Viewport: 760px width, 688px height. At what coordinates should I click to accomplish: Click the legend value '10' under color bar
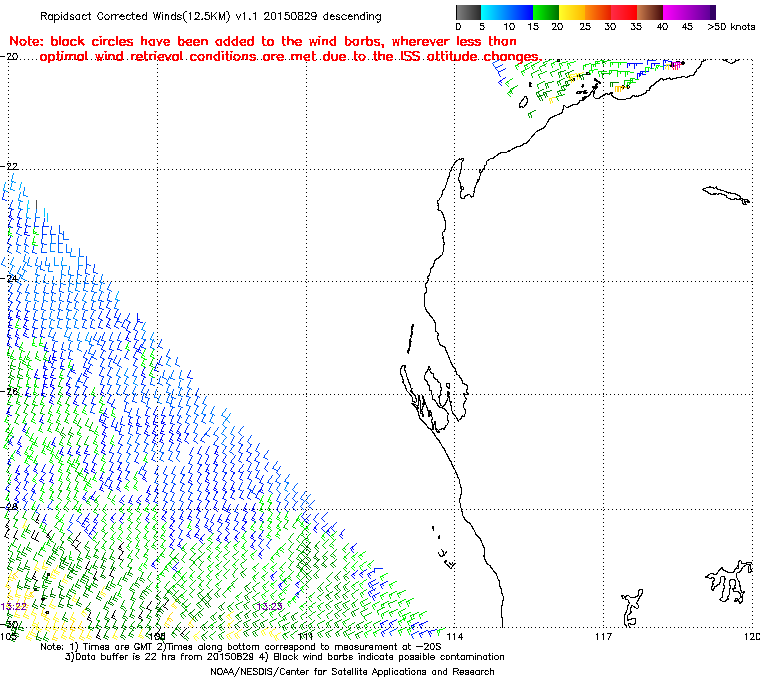tap(508, 27)
